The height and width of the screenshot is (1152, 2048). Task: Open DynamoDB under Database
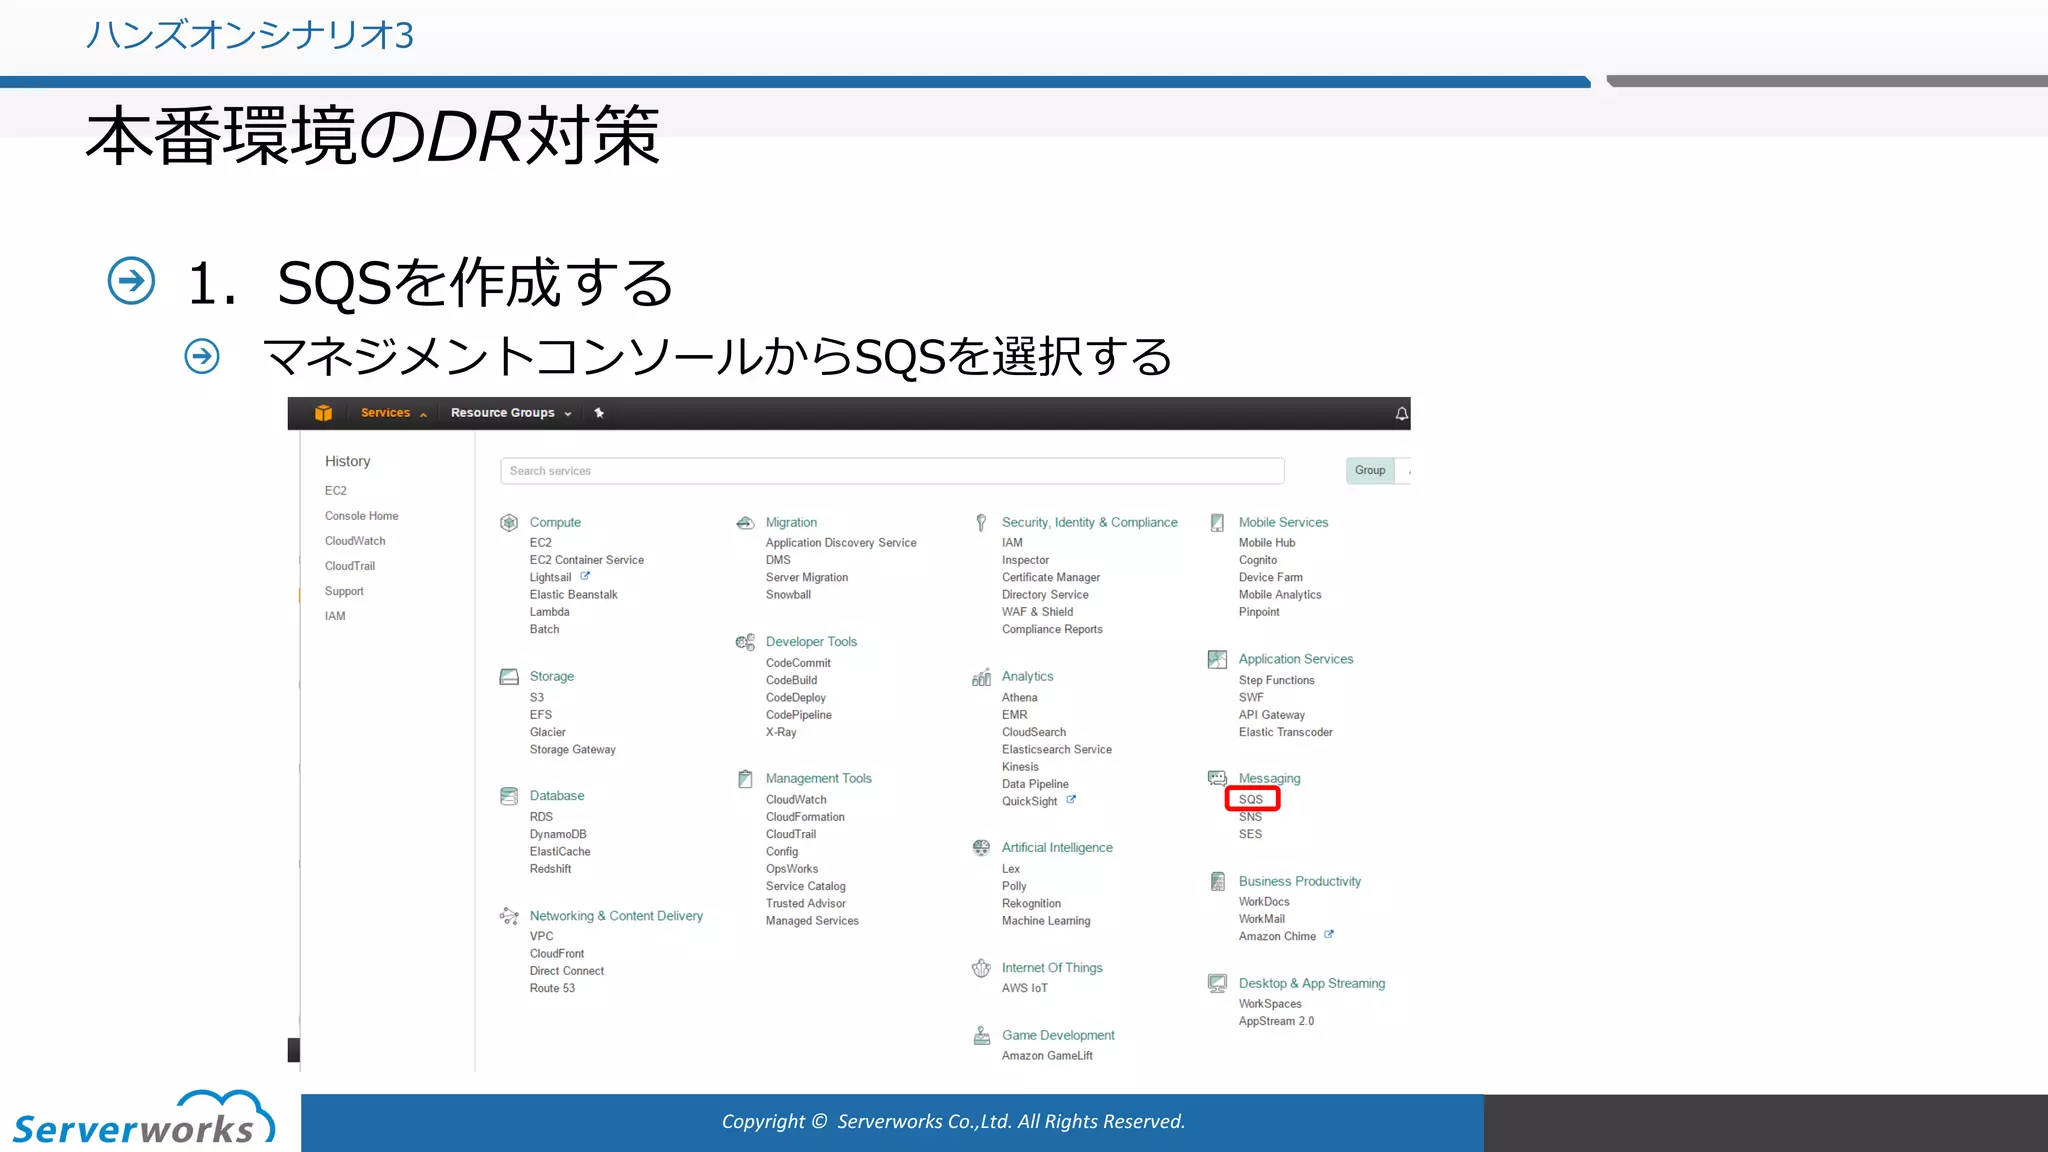click(x=557, y=834)
